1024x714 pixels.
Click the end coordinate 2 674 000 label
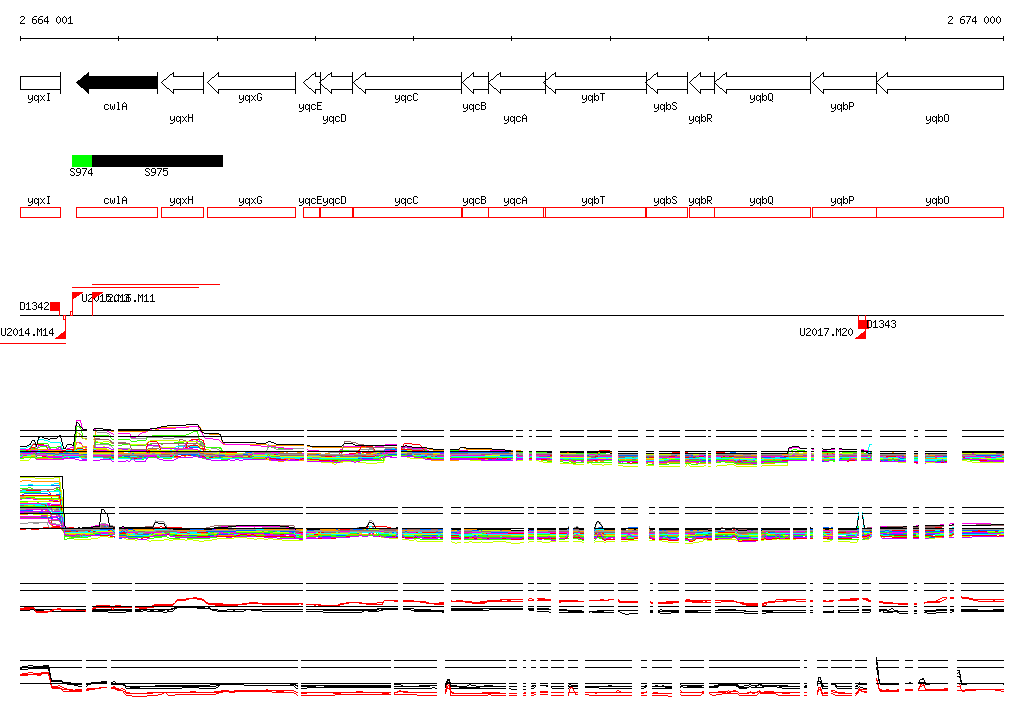[x=974, y=20]
